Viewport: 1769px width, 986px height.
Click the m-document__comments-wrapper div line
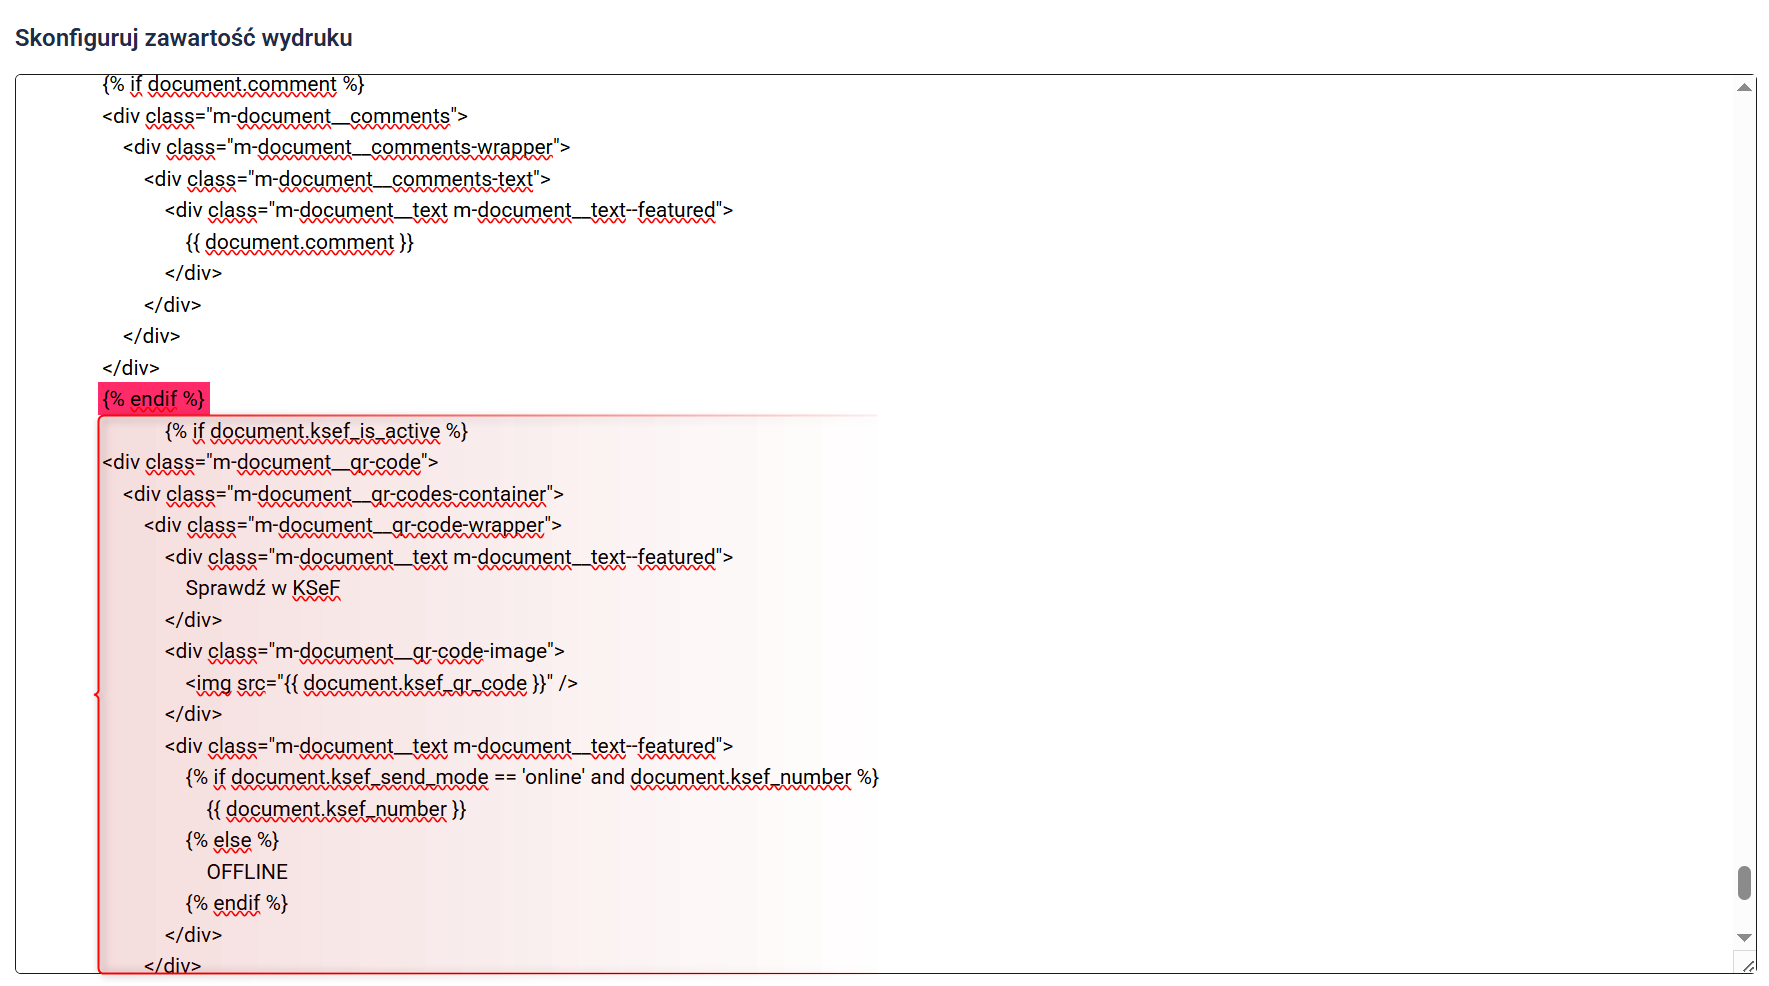(346, 147)
